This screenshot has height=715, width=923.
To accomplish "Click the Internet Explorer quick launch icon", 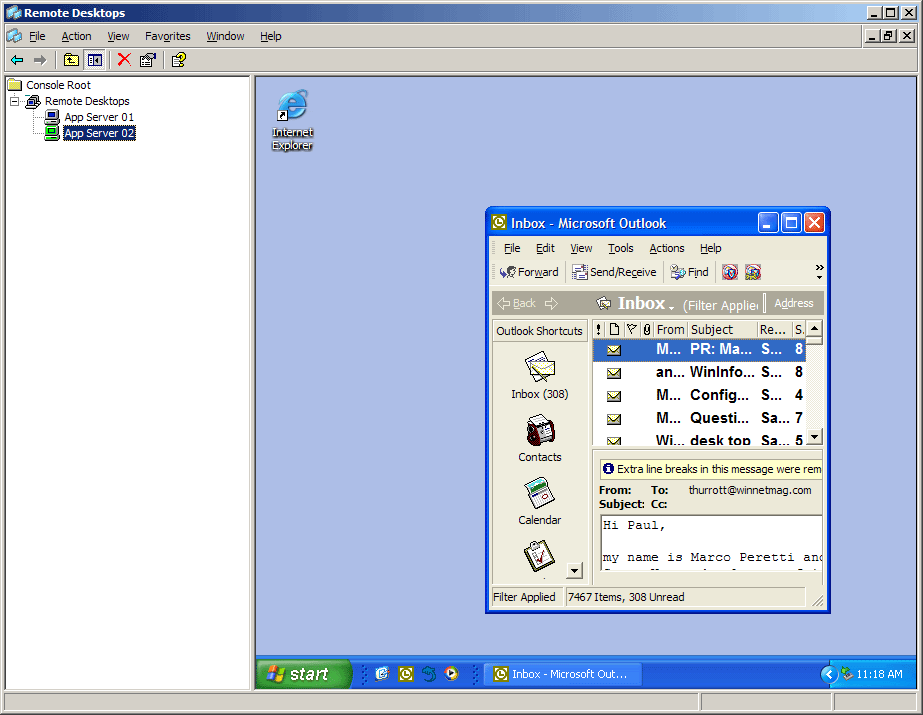I will 383,674.
